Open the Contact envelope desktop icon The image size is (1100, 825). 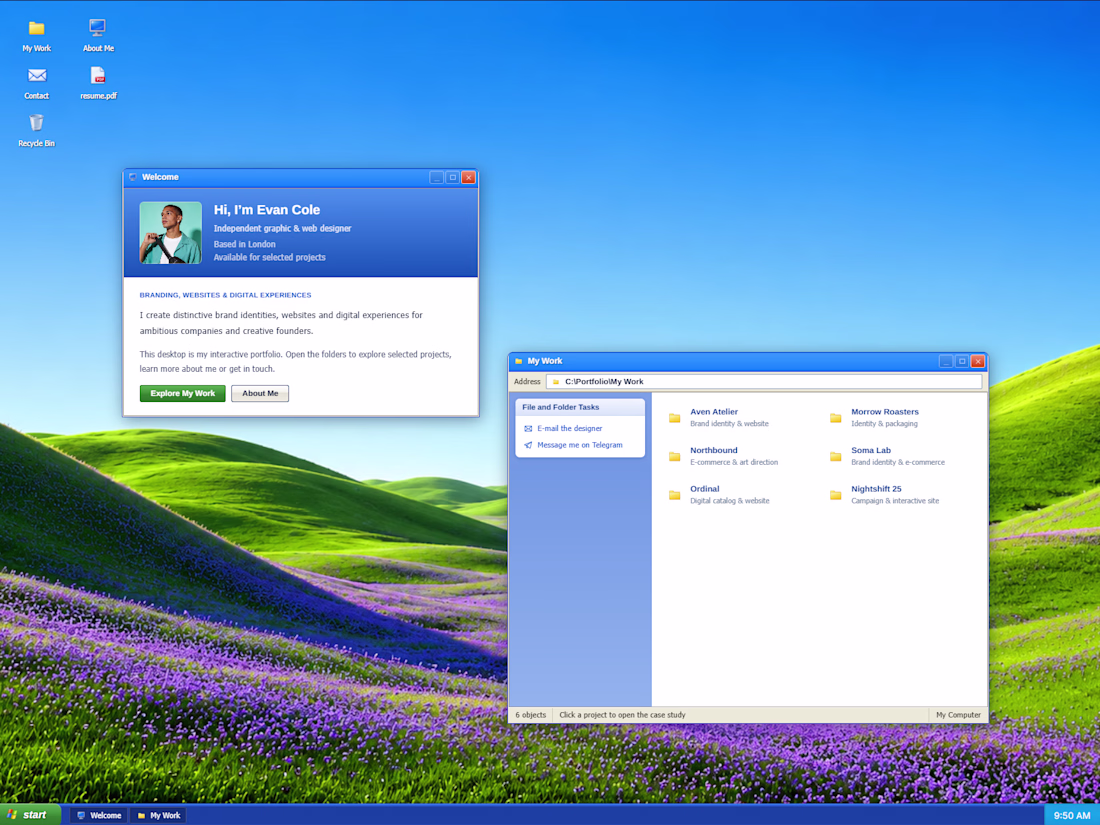click(x=36, y=75)
